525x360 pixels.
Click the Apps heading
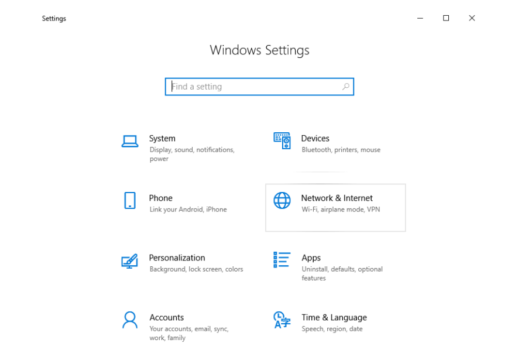click(x=311, y=258)
